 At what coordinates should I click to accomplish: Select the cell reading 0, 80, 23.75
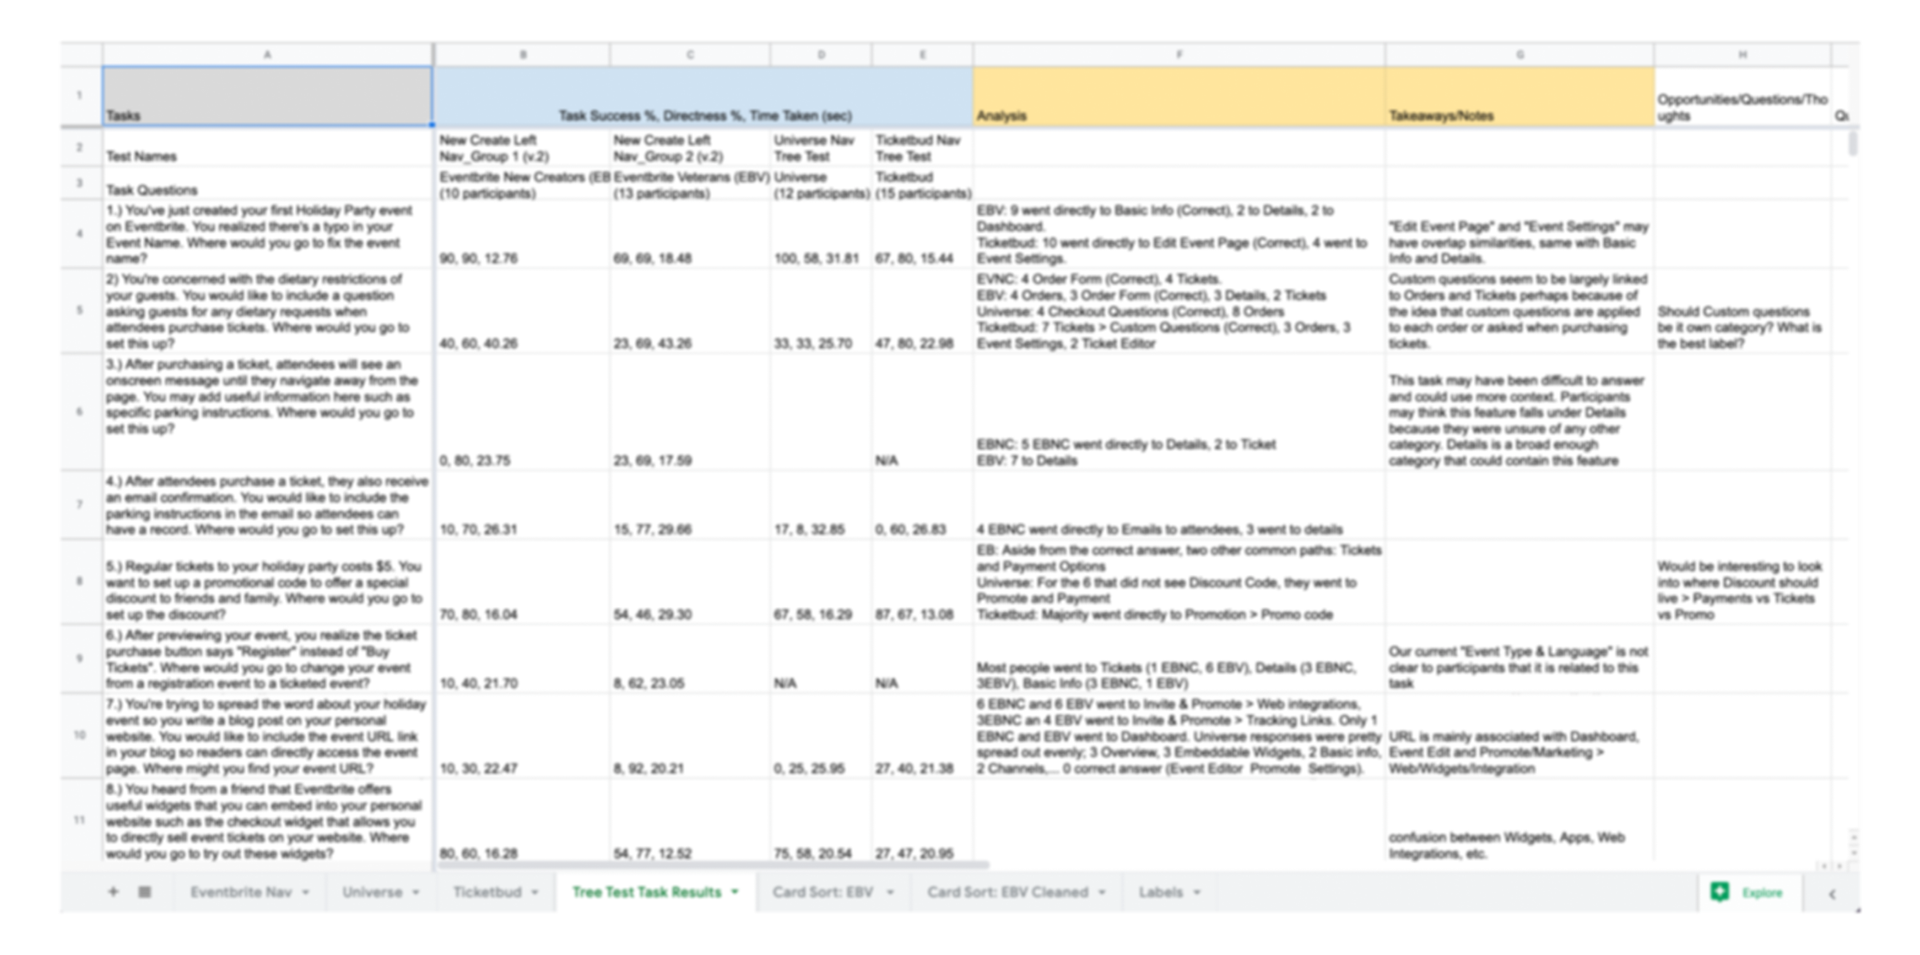pos(522,411)
